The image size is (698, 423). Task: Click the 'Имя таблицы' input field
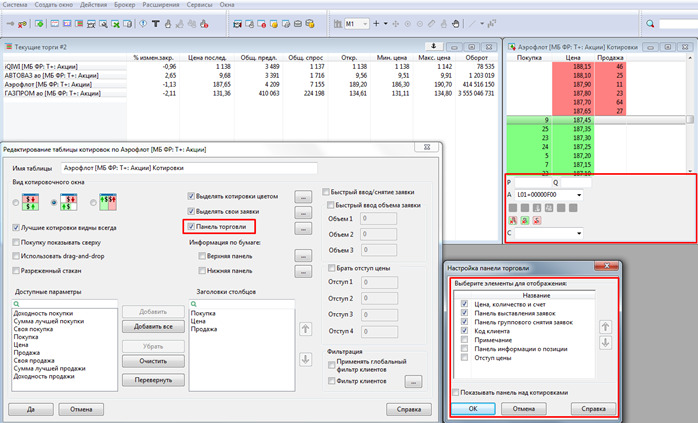[x=189, y=168]
